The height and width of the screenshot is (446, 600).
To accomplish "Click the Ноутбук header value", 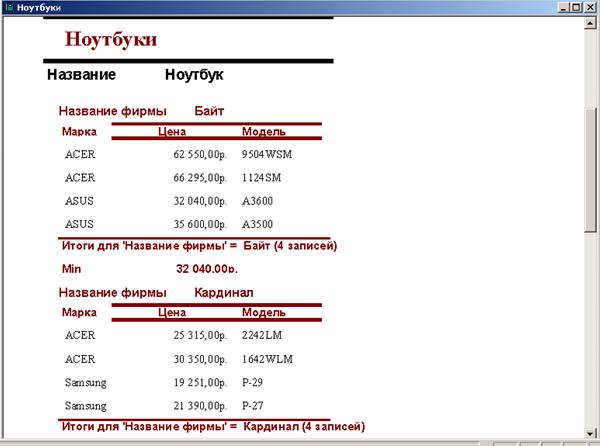I will tap(194, 75).
